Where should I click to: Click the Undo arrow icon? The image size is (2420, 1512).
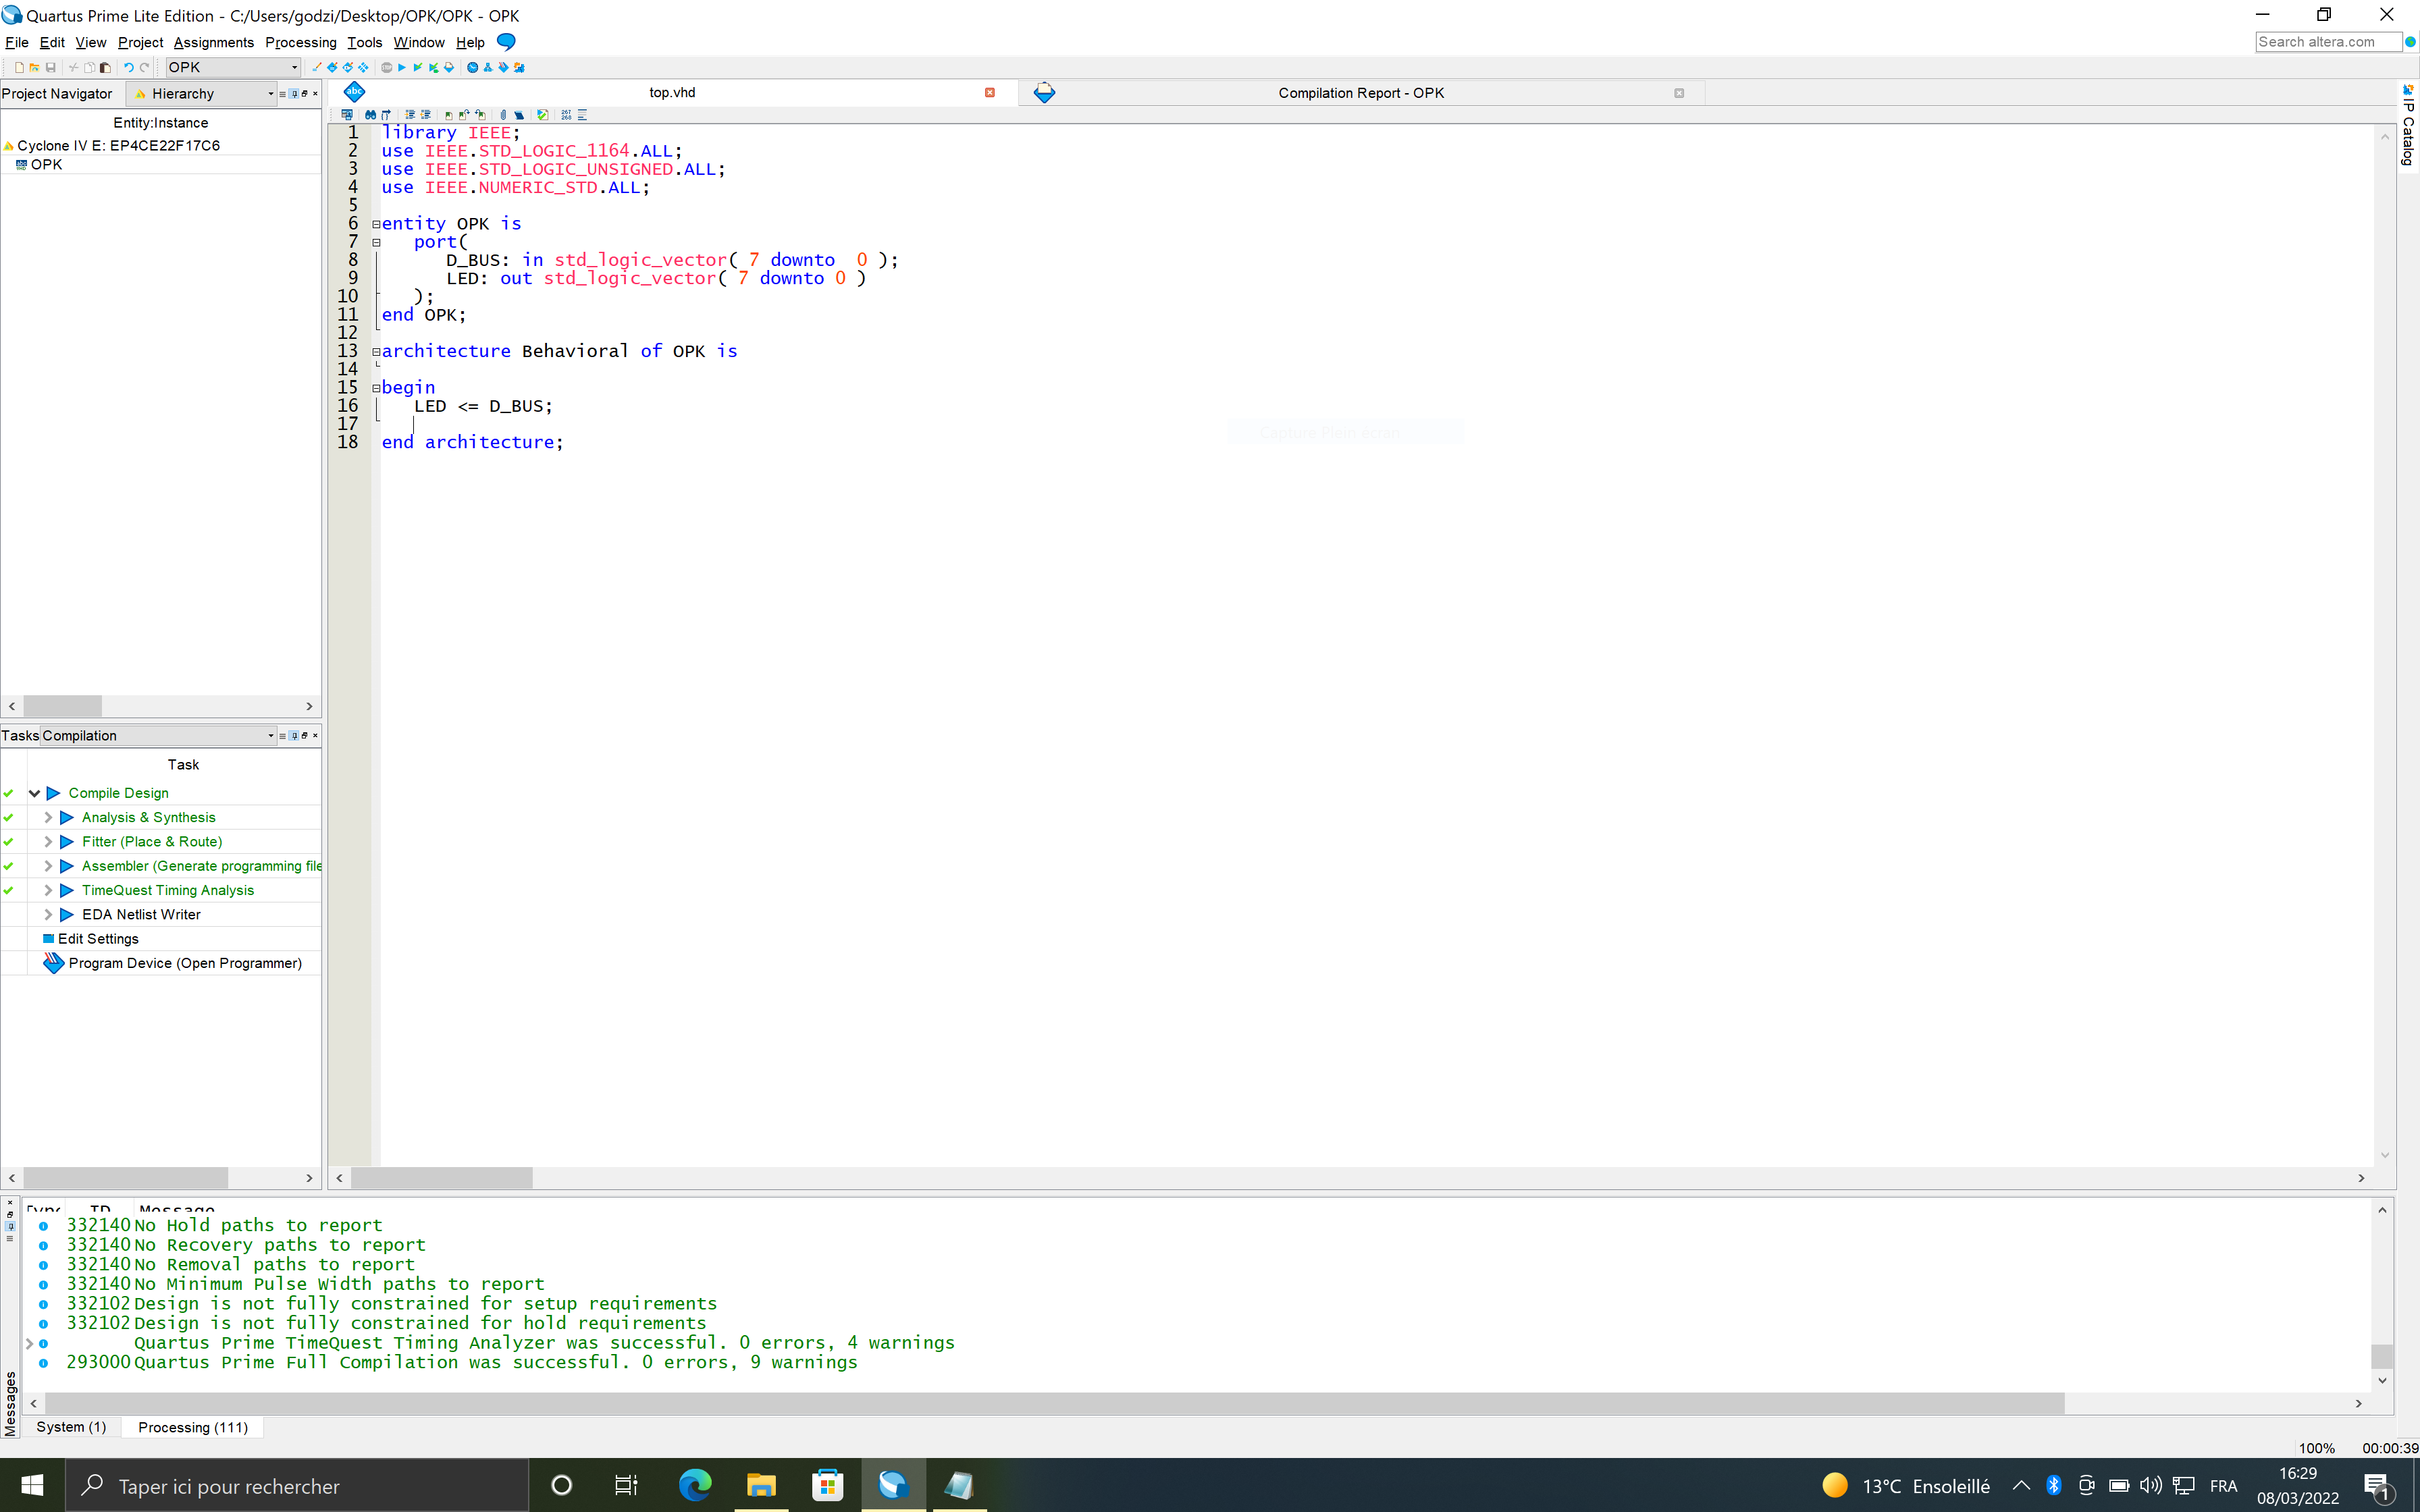click(128, 68)
